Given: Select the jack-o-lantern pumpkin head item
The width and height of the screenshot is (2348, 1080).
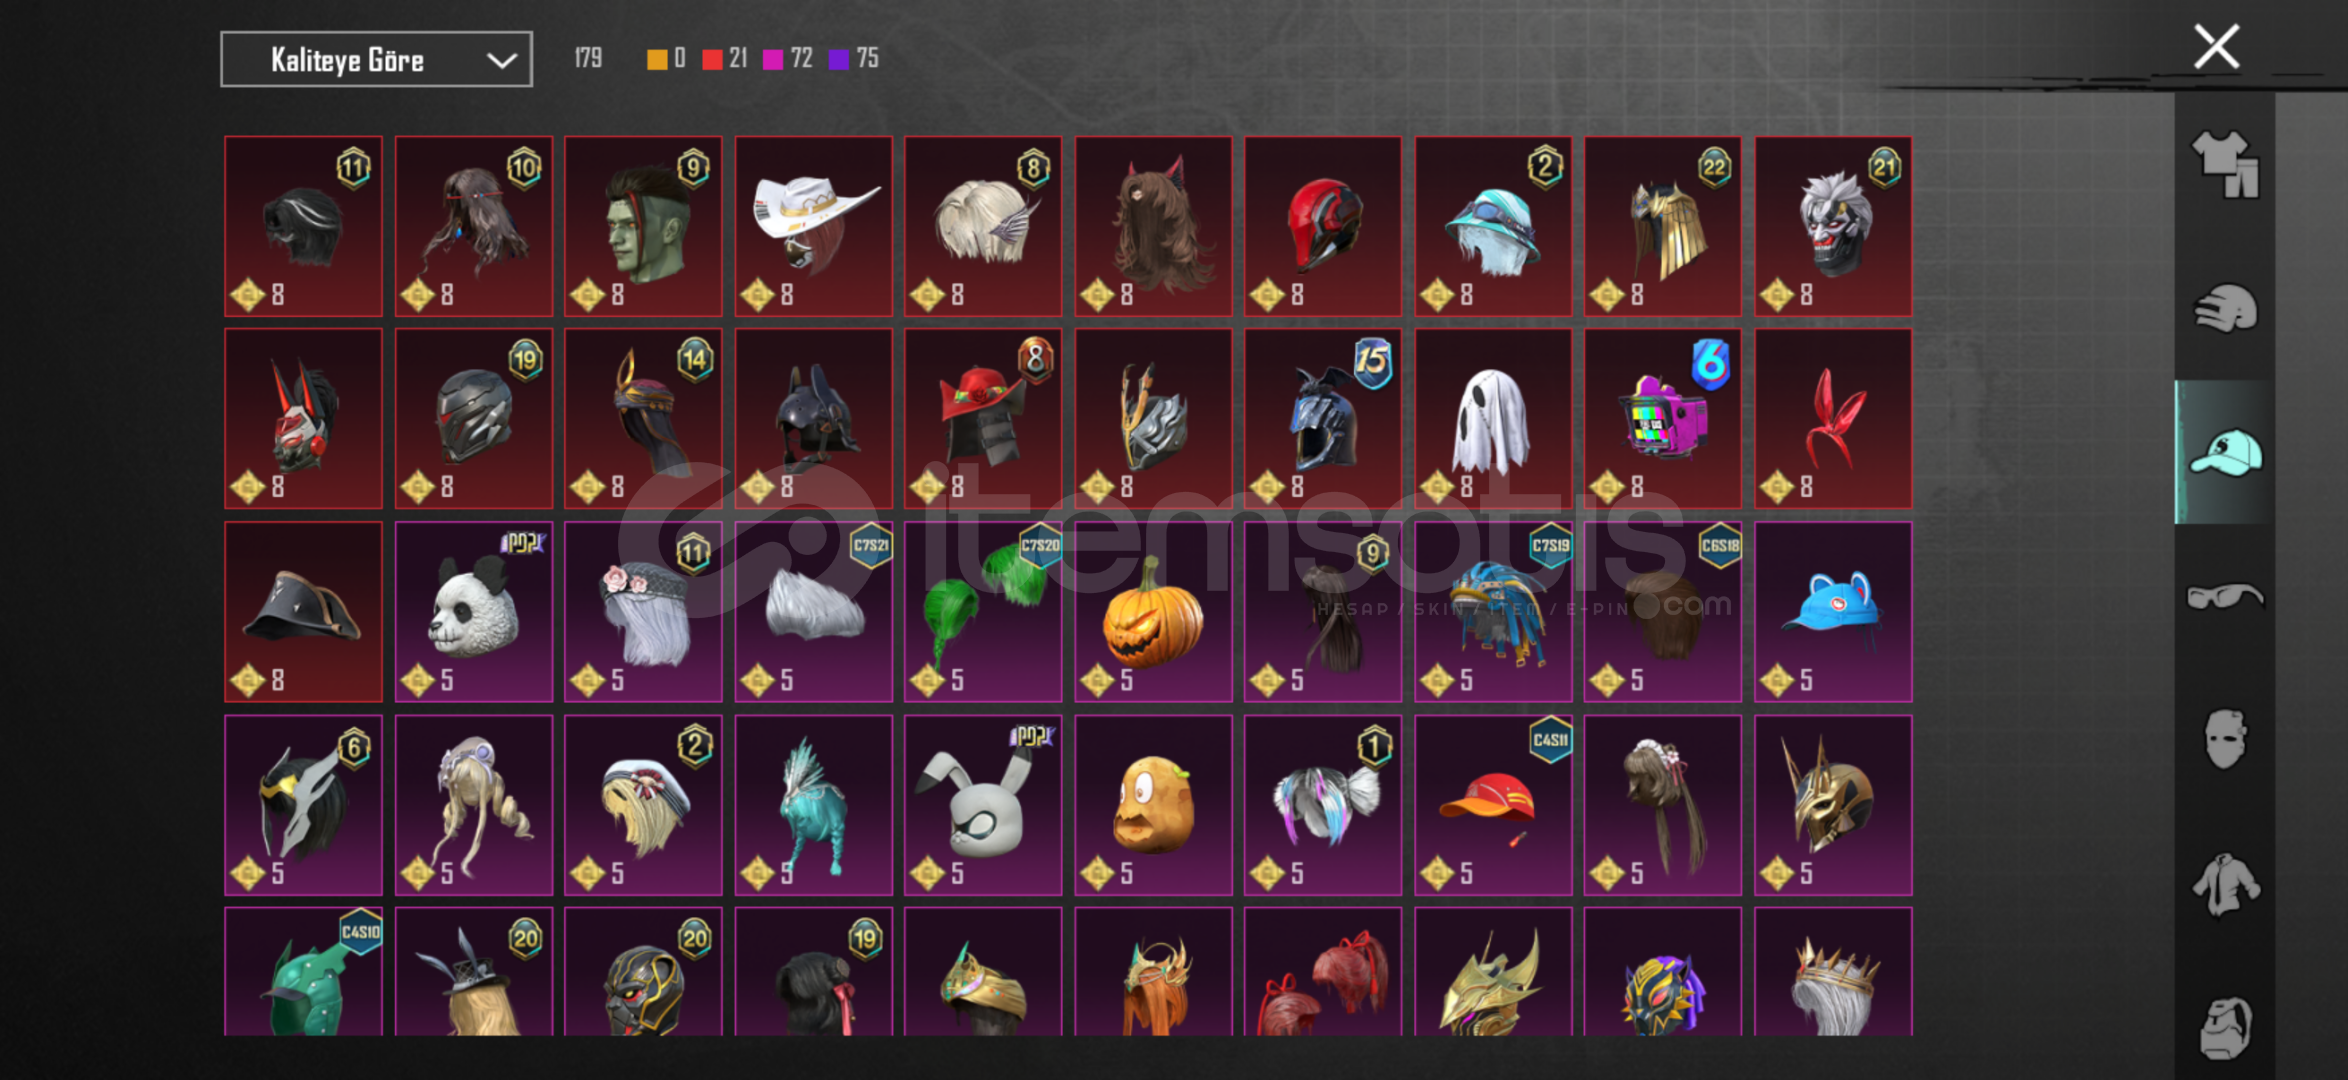Looking at the screenshot, I should (1153, 612).
